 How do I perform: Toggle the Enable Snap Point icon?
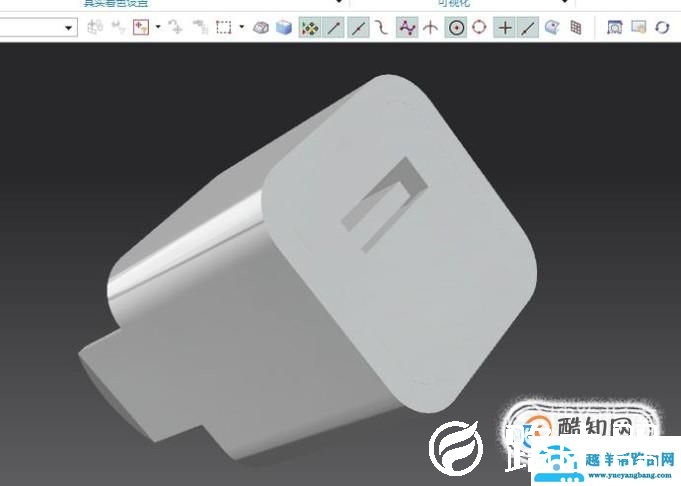310,28
